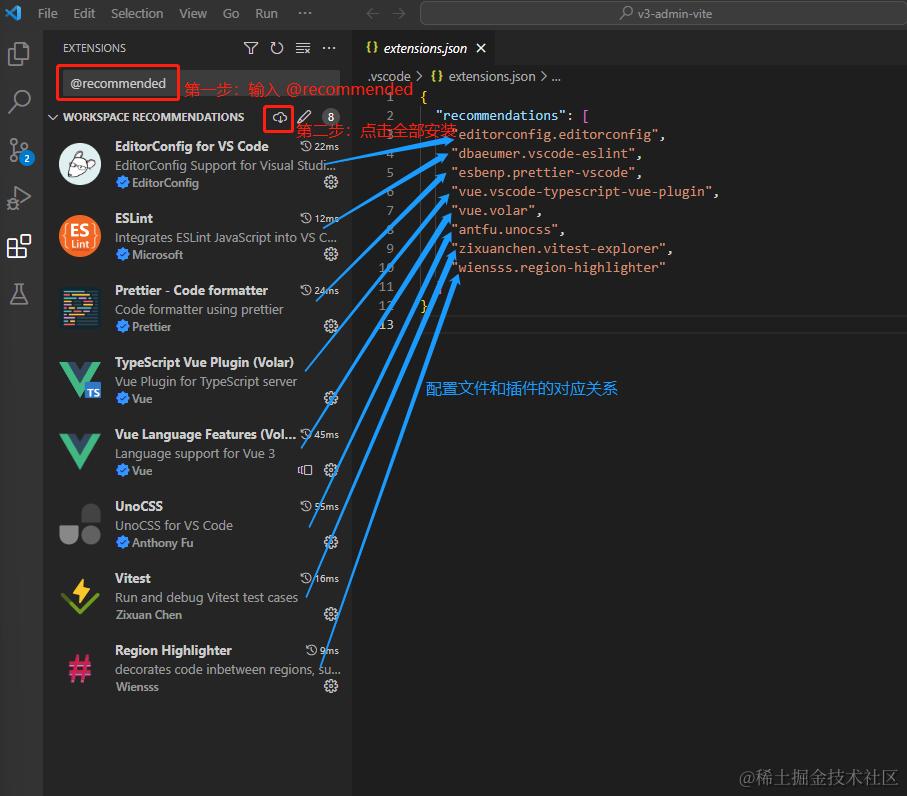Click line number 13 in editor gutter
Image resolution: width=907 pixels, height=796 pixels.
point(387,325)
